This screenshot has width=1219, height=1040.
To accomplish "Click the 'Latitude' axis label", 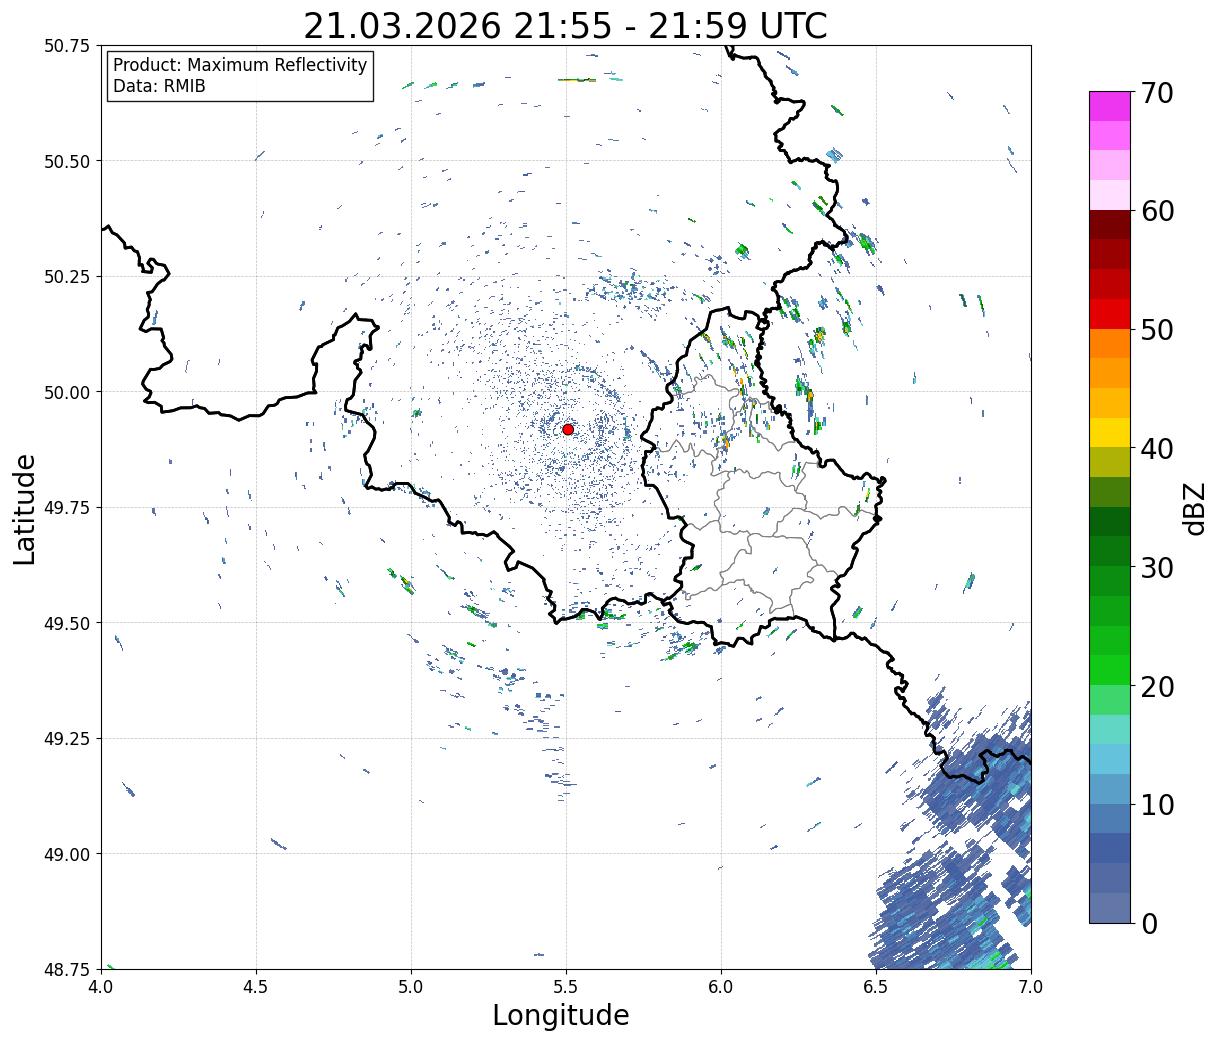I will (x=25, y=509).
